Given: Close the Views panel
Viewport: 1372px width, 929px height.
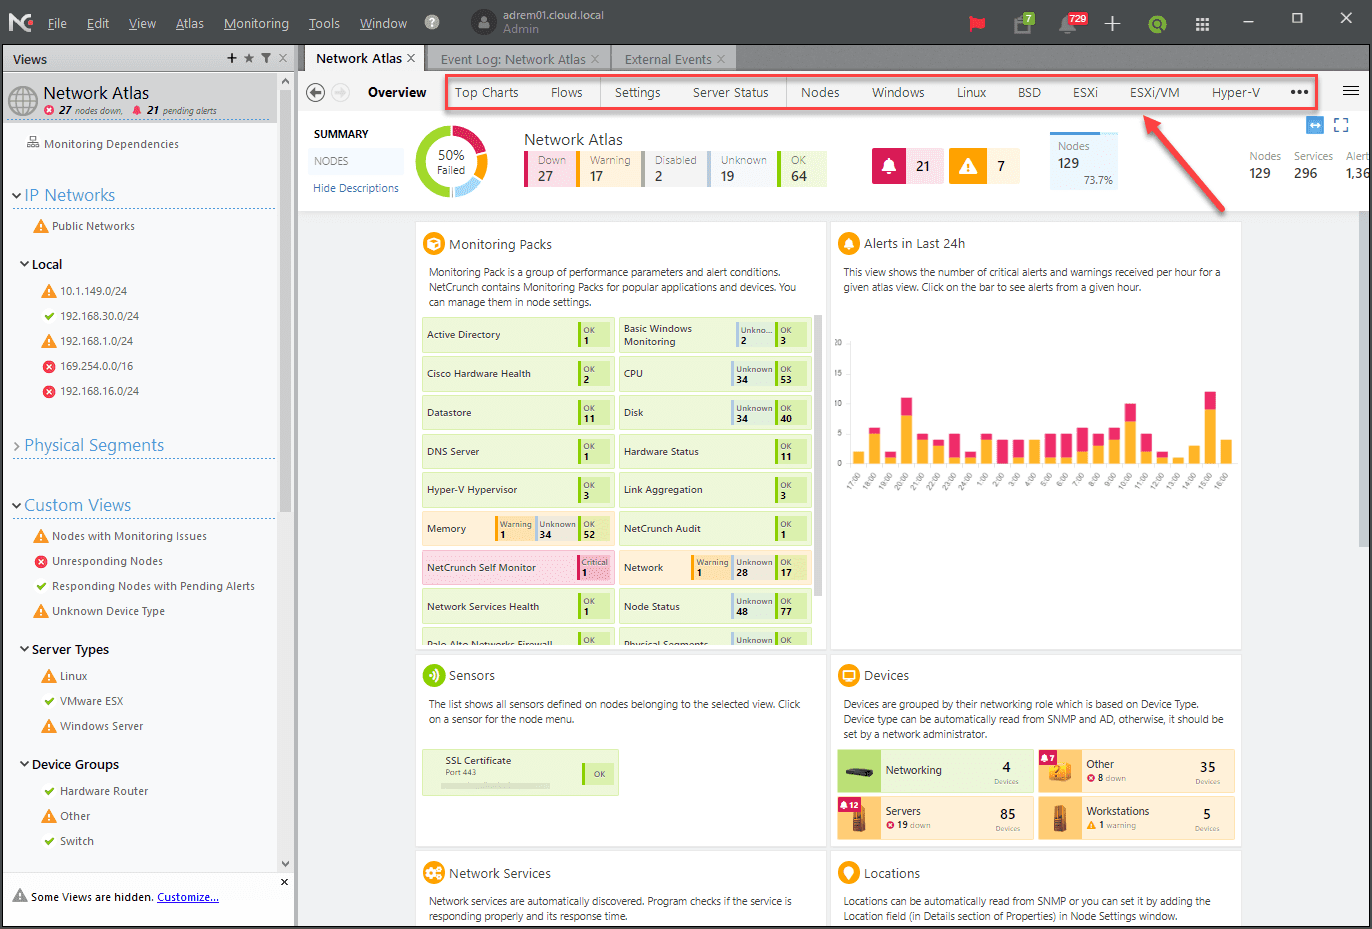Looking at the screenshot, I should (283, 58).
